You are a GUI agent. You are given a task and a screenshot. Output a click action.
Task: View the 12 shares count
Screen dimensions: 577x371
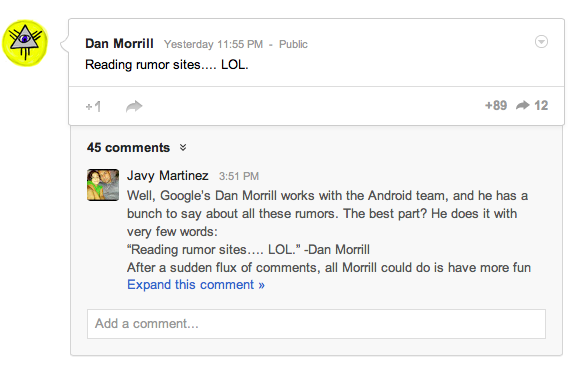tap(541, 106)
